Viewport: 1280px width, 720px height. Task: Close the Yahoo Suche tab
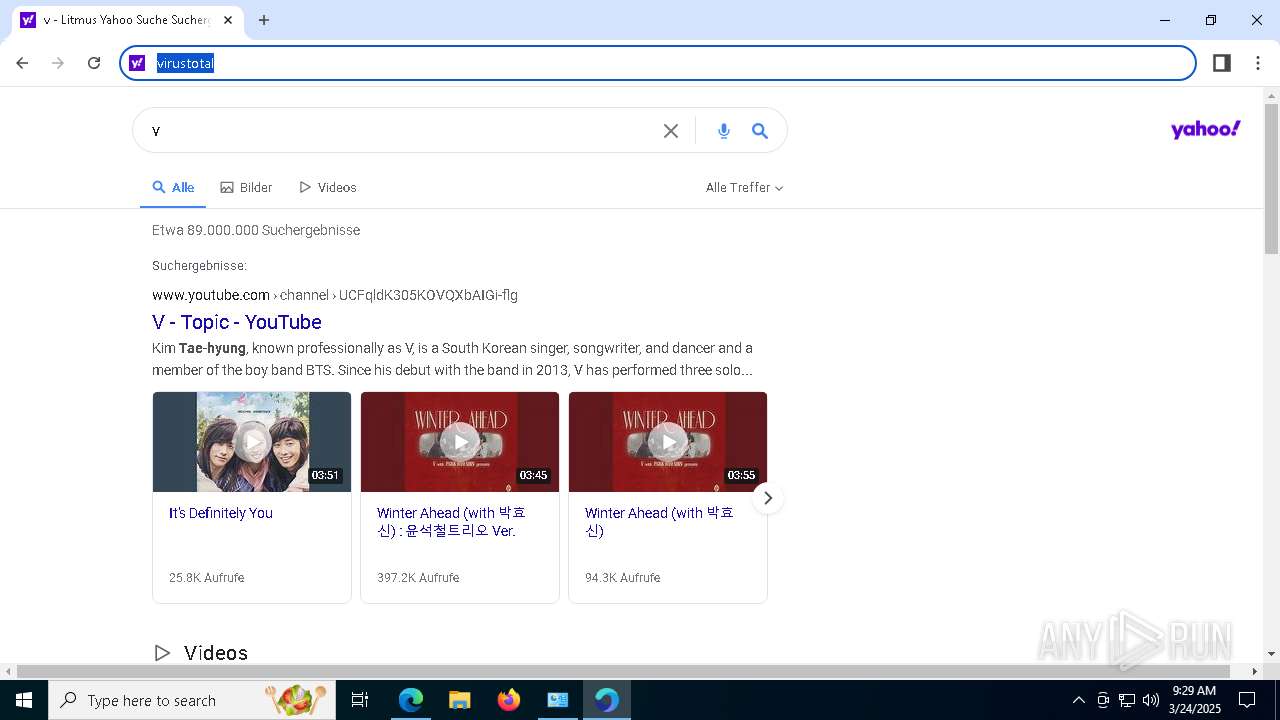click(228, 20)
